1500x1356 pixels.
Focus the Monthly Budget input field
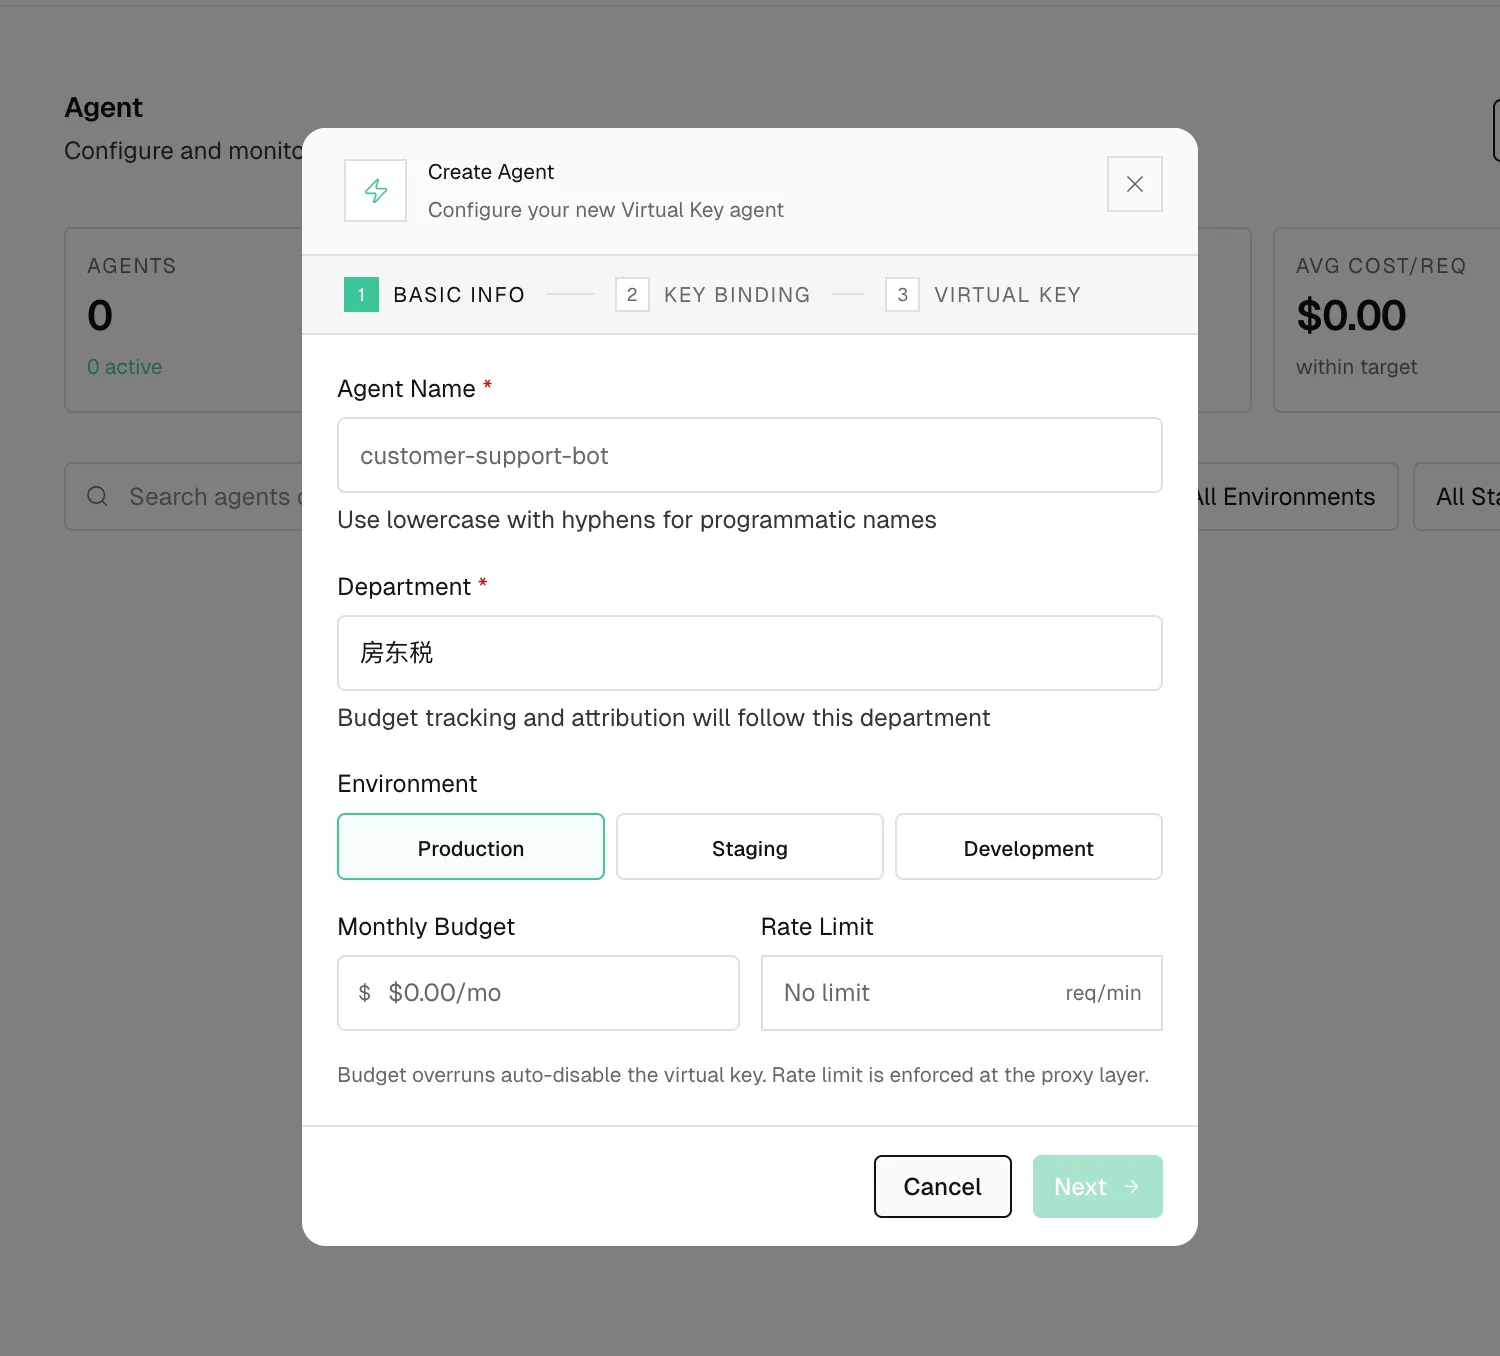click(538, 993)
